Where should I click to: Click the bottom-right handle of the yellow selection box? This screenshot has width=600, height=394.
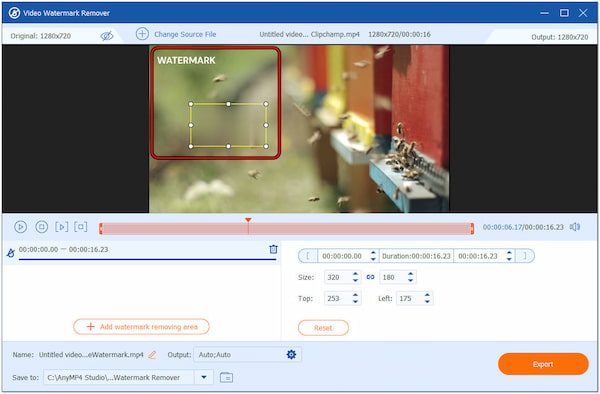266,146
